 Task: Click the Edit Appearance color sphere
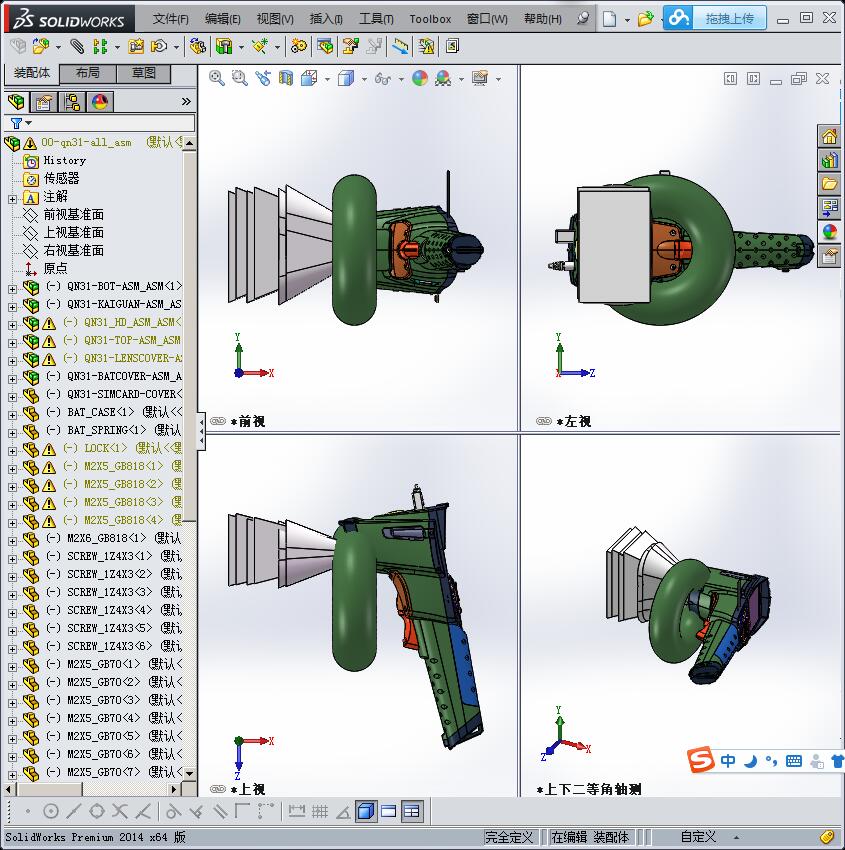coord(417,77)
